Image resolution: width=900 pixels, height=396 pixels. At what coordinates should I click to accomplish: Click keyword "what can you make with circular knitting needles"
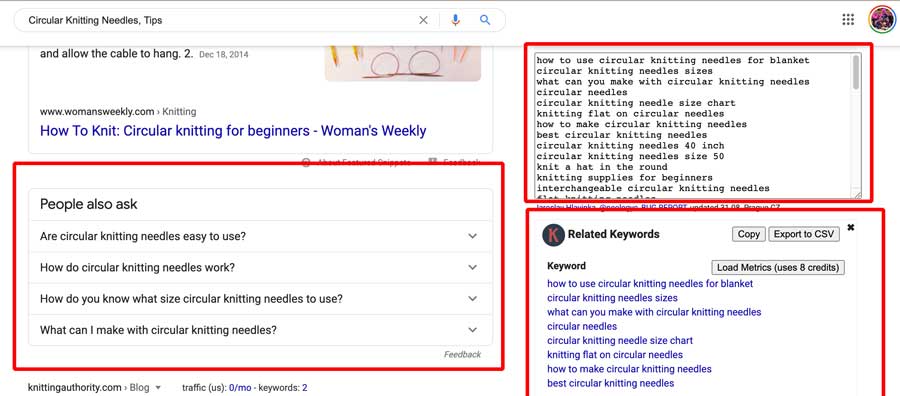654,312
